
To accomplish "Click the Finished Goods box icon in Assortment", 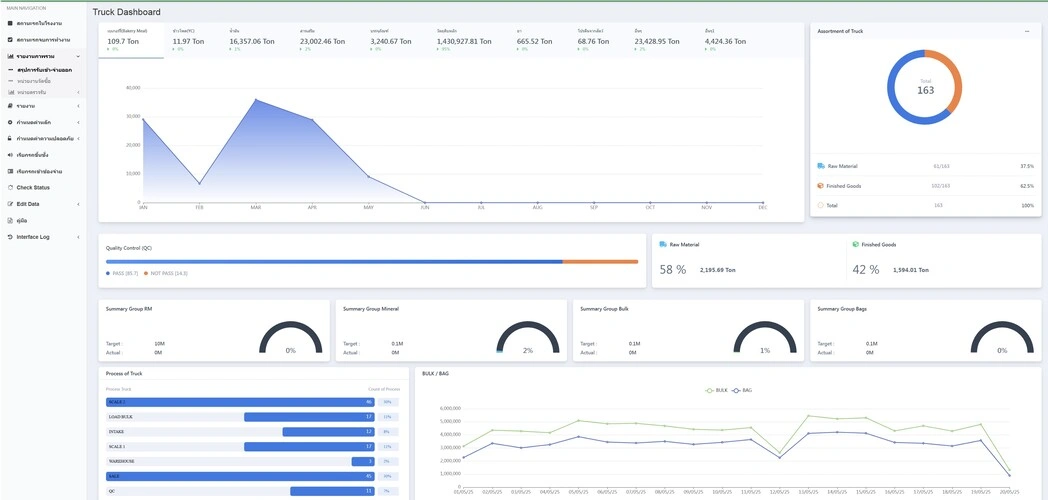I will 821,186.
